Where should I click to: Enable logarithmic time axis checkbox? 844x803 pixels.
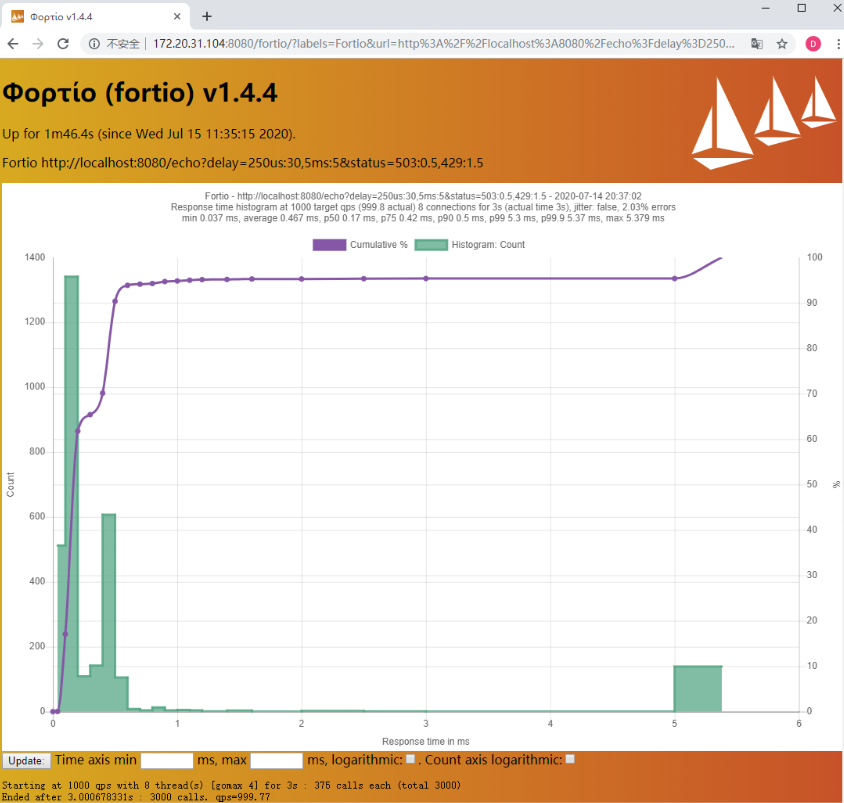tap(410, 759)
